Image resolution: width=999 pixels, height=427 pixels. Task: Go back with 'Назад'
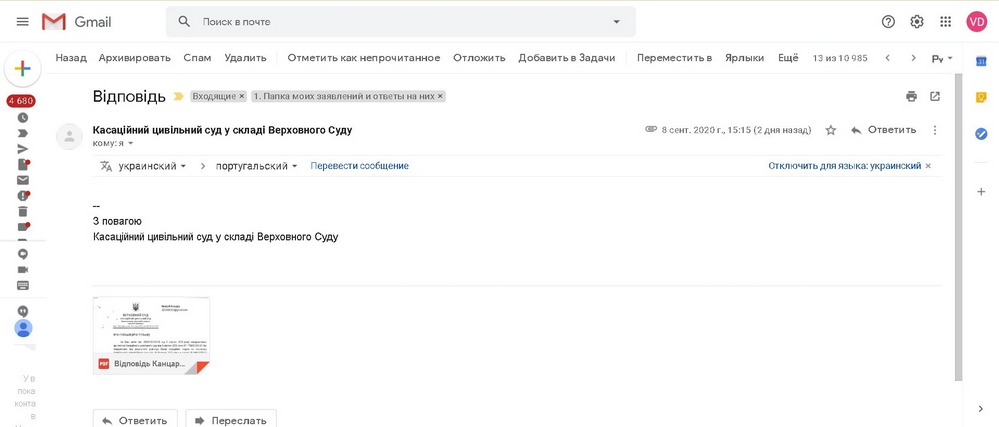tap(71, 58)
